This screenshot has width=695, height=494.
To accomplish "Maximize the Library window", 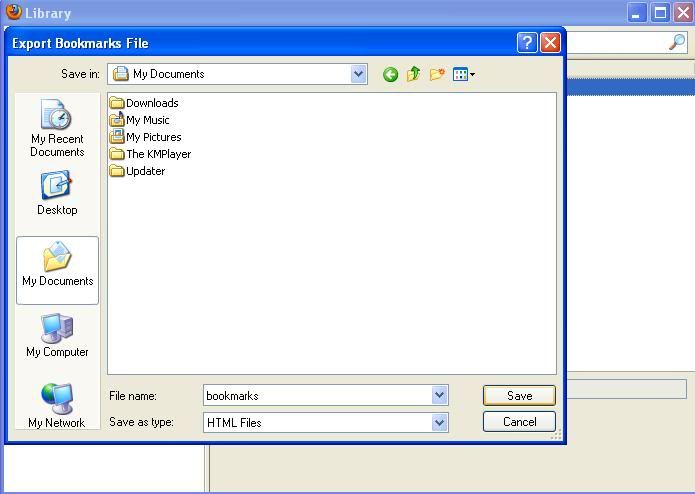I will coord(660,12).
